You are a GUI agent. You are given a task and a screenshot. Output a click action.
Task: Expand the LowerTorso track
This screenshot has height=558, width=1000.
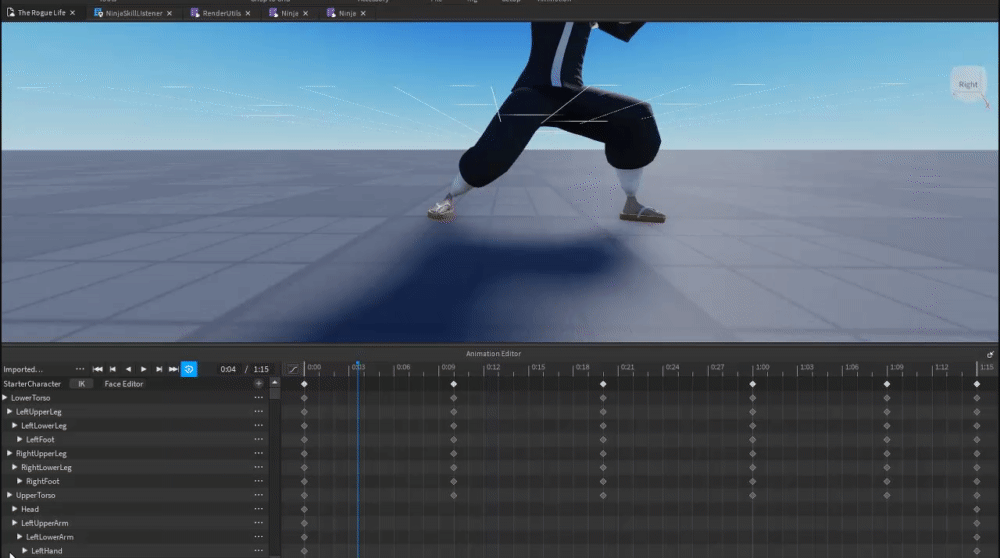click(x=5, y=398)
